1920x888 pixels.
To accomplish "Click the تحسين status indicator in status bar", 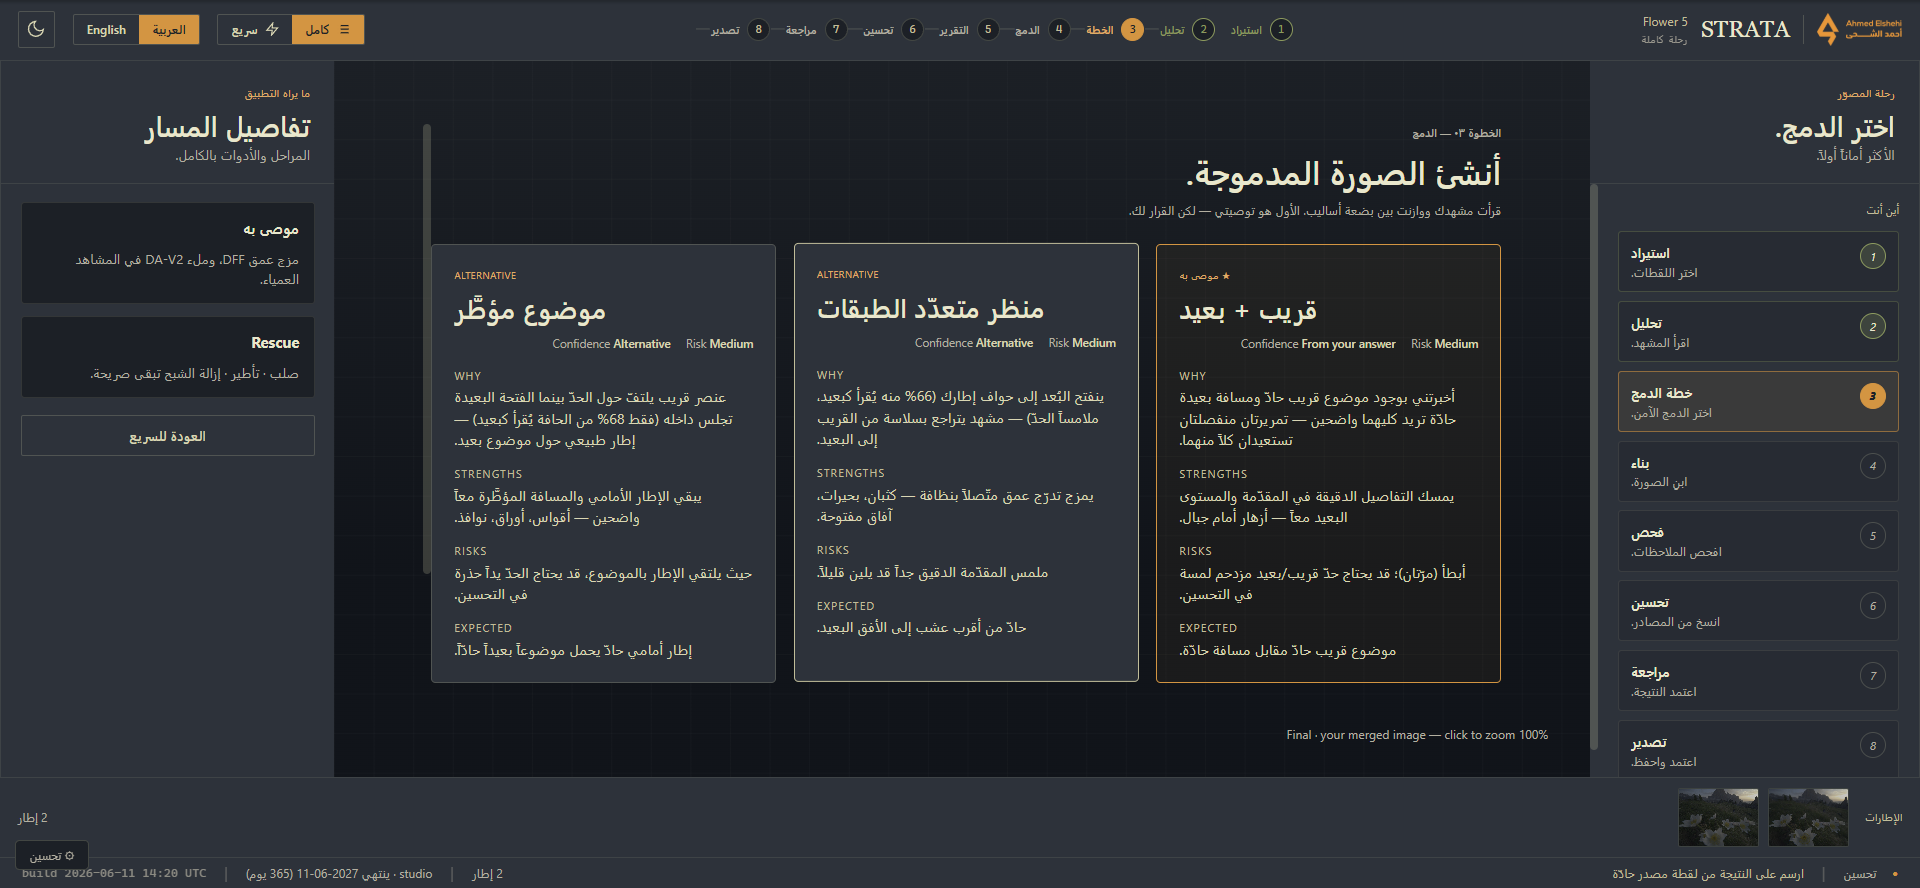I will coord(1860,874).
